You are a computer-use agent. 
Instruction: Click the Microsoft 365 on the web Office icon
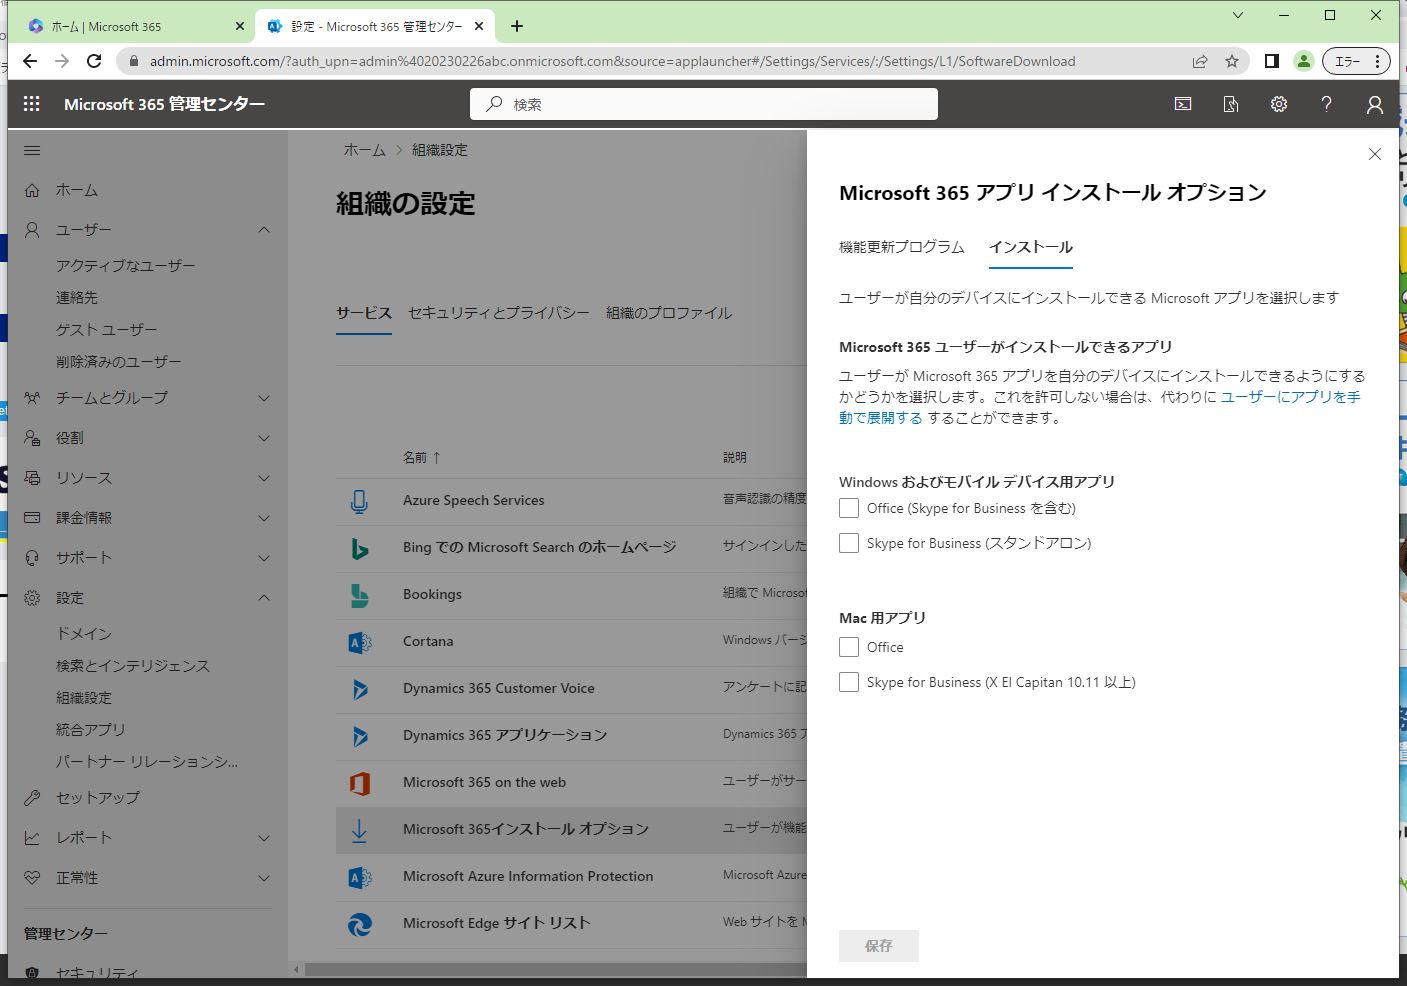pos(359,783)
